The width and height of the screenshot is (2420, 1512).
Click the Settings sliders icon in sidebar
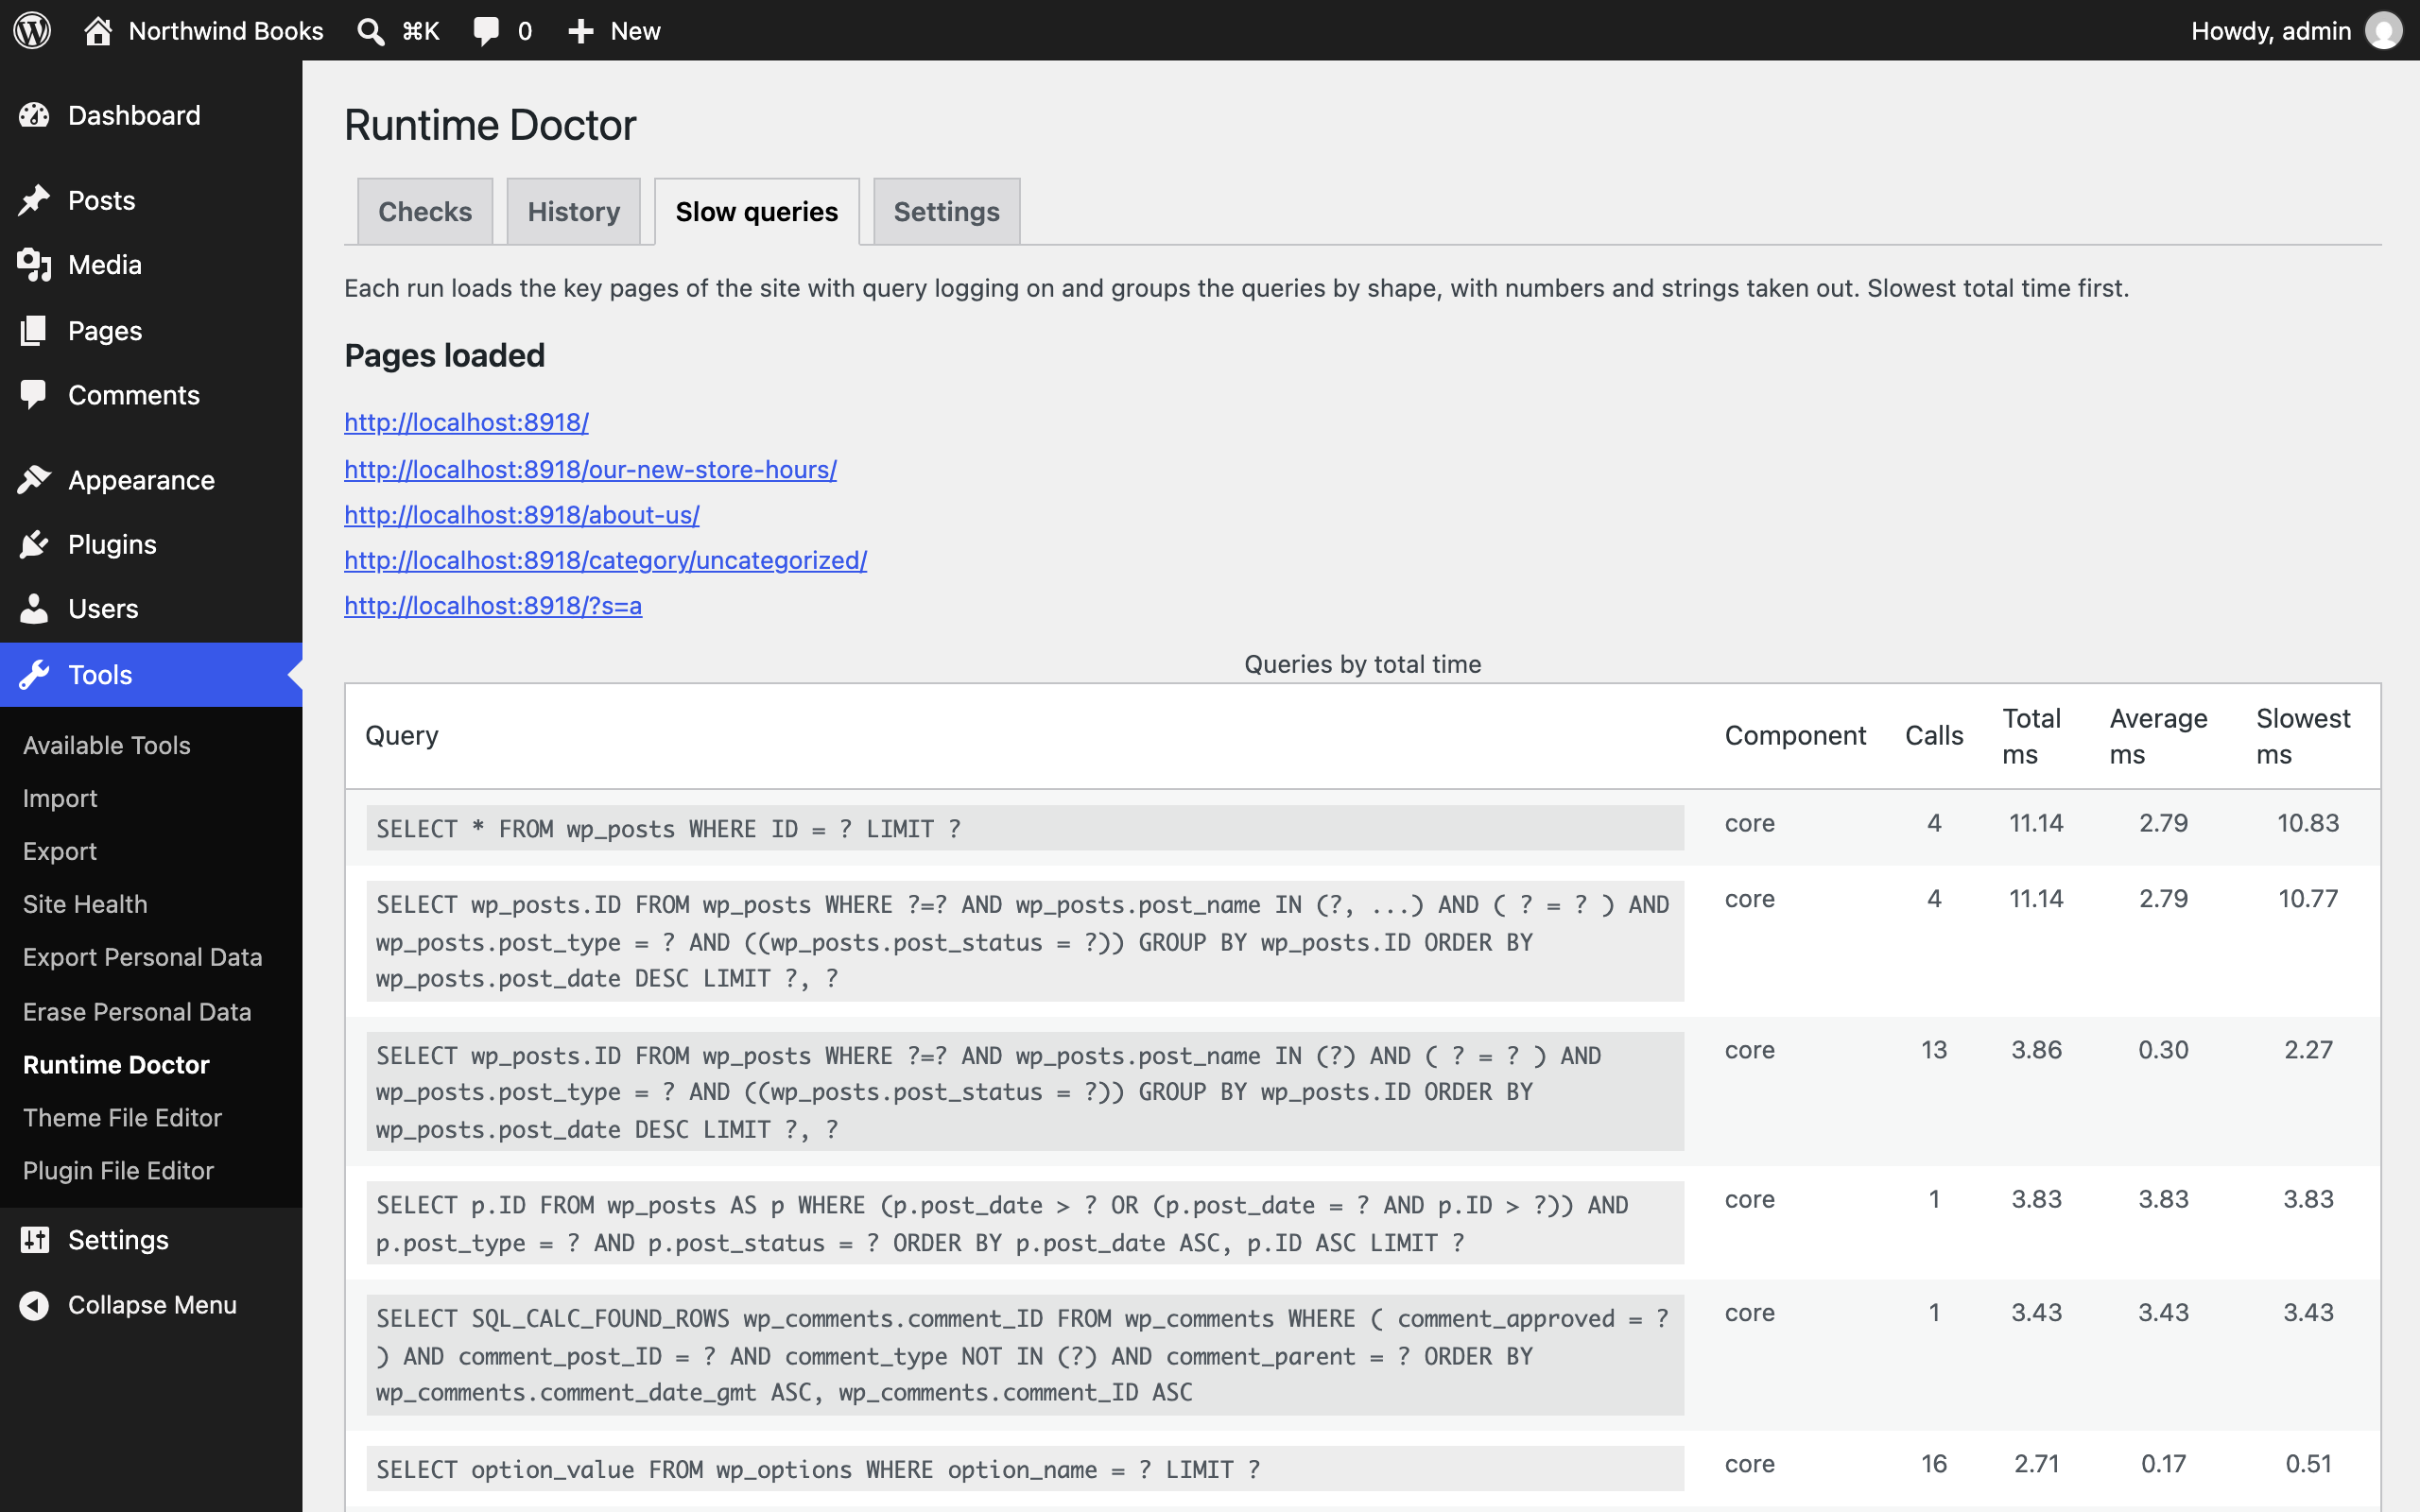coord(34,1239)
